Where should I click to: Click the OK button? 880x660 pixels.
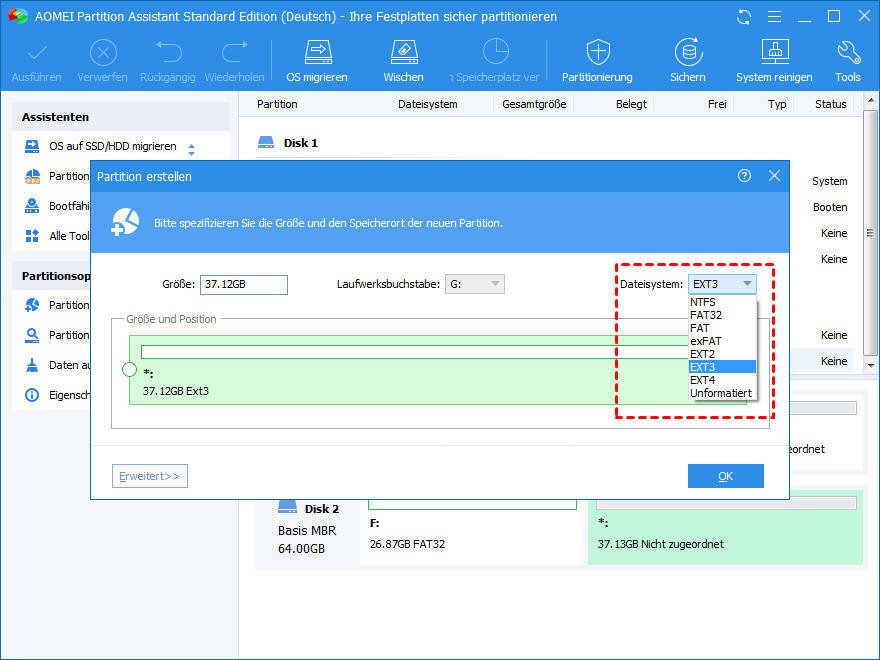726,476
